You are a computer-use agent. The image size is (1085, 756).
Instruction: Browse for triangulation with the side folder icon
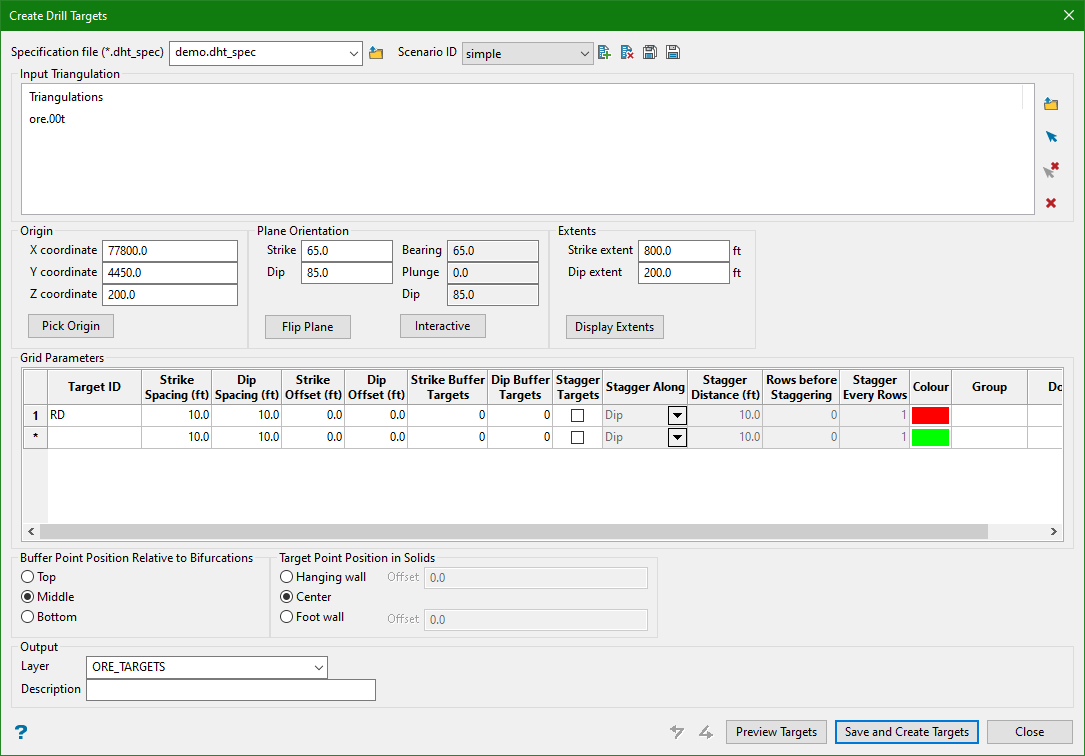[x=1051, y=104]
